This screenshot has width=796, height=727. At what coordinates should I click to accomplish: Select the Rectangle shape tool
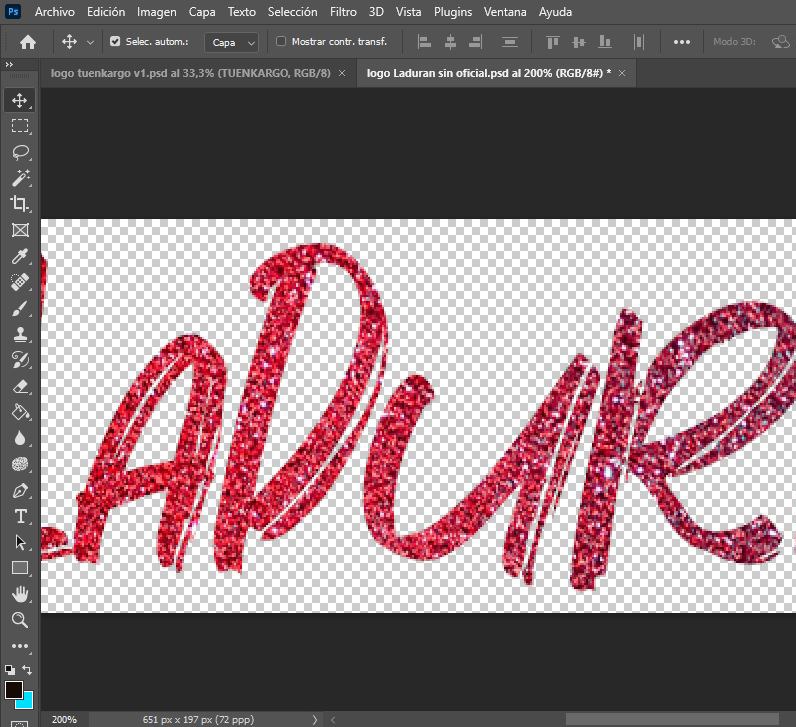tap(20, 568)
